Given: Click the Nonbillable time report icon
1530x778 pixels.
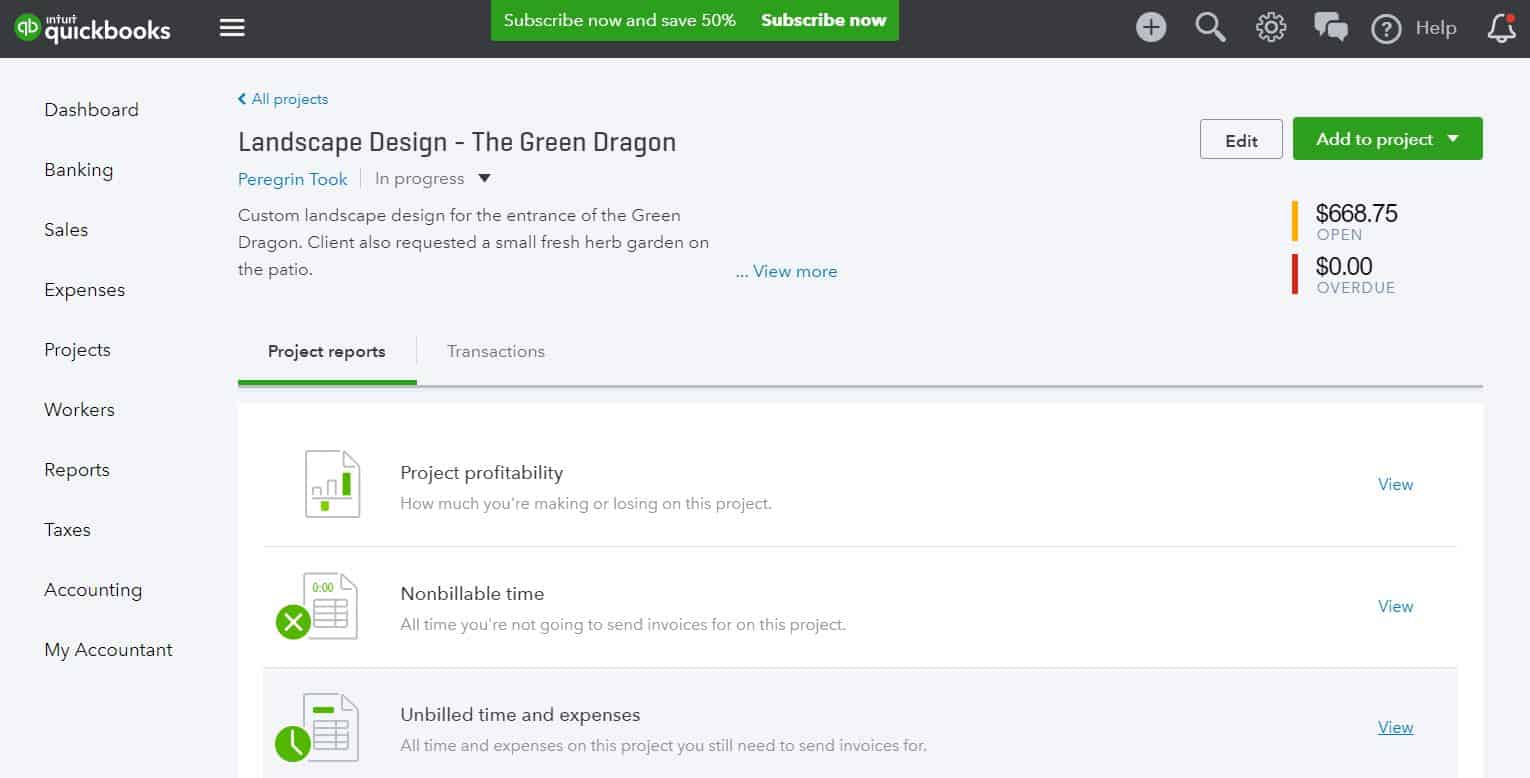Looking at the screenshot, I should tap(317, 606).
